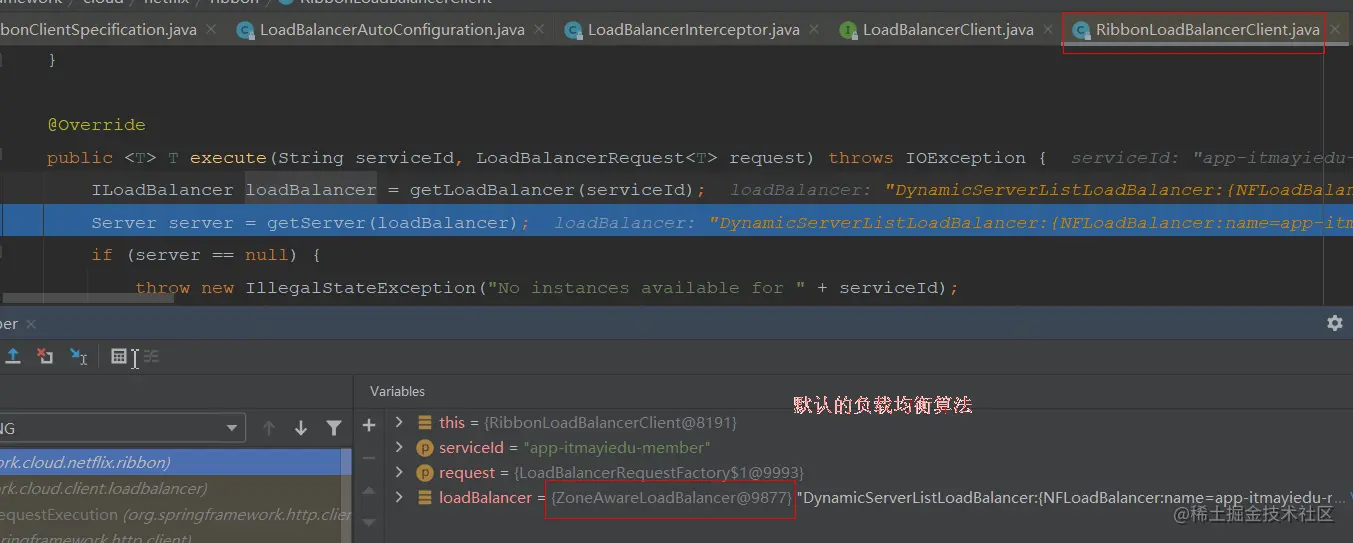Expand the request variable node

(x=400, y=472)
